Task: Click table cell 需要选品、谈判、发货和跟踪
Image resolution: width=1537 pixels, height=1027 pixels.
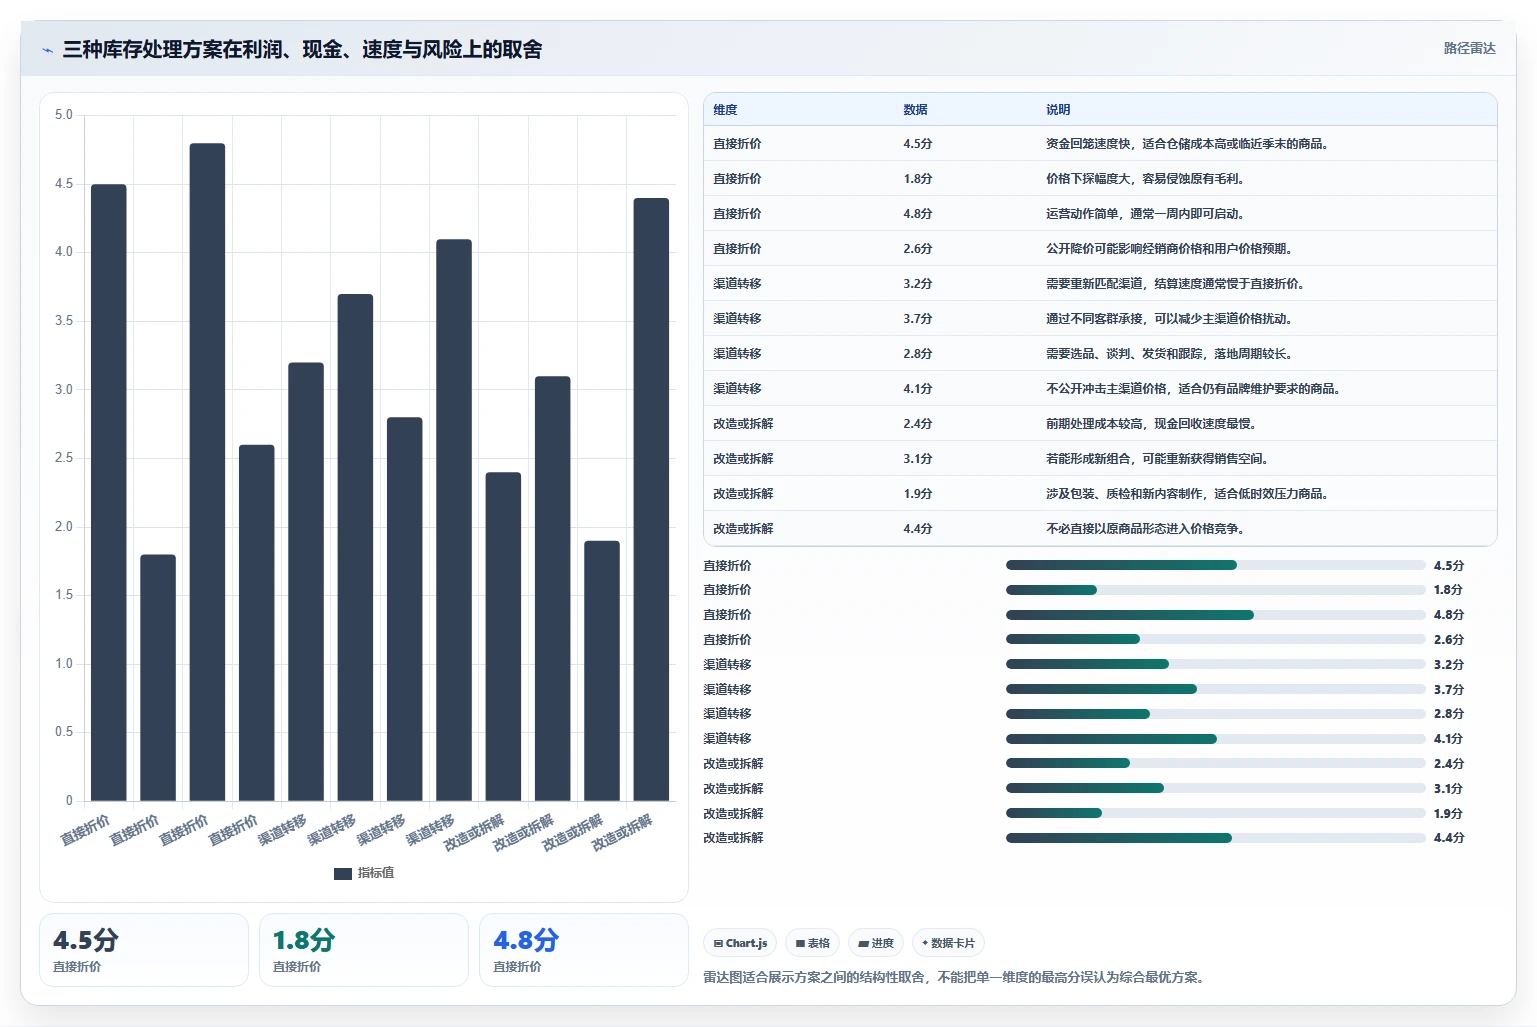Action: pos(1170,354)
